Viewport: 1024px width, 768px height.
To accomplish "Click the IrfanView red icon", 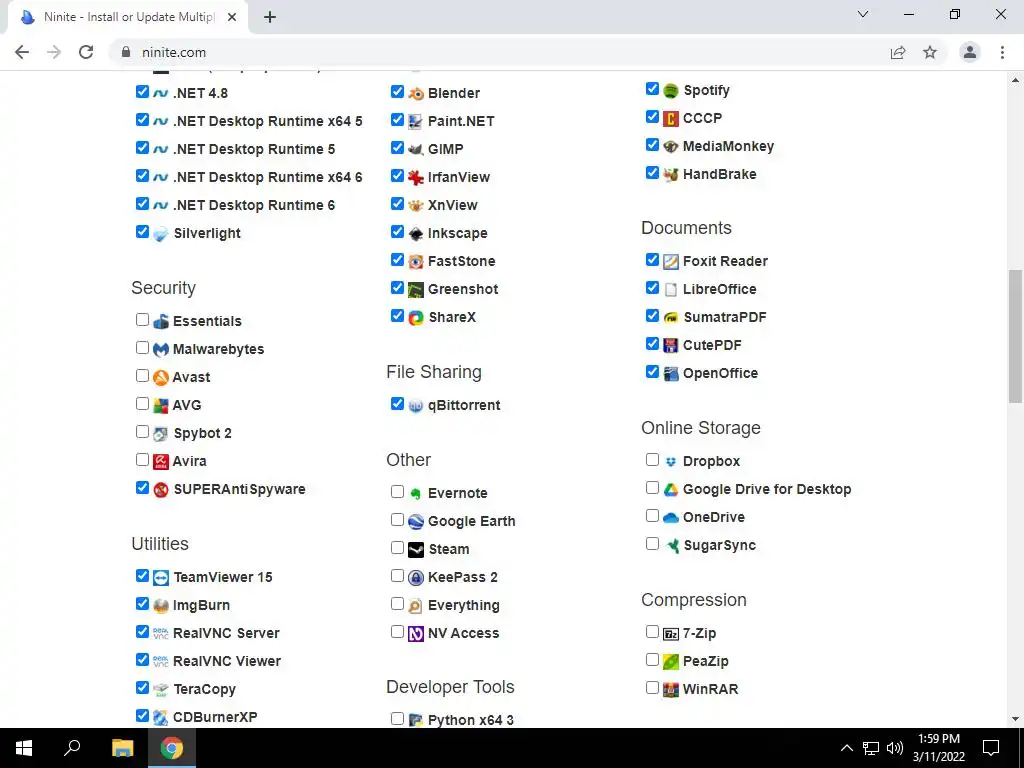I will [x=415, y=178].
